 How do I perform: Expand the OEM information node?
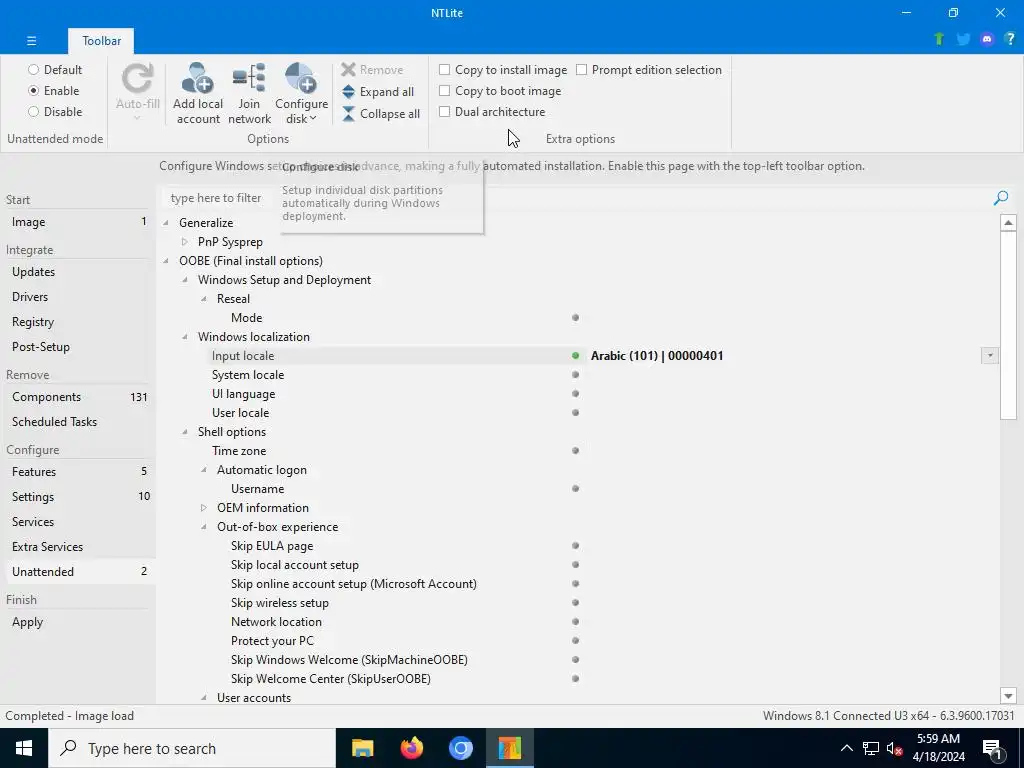[204, 507]
